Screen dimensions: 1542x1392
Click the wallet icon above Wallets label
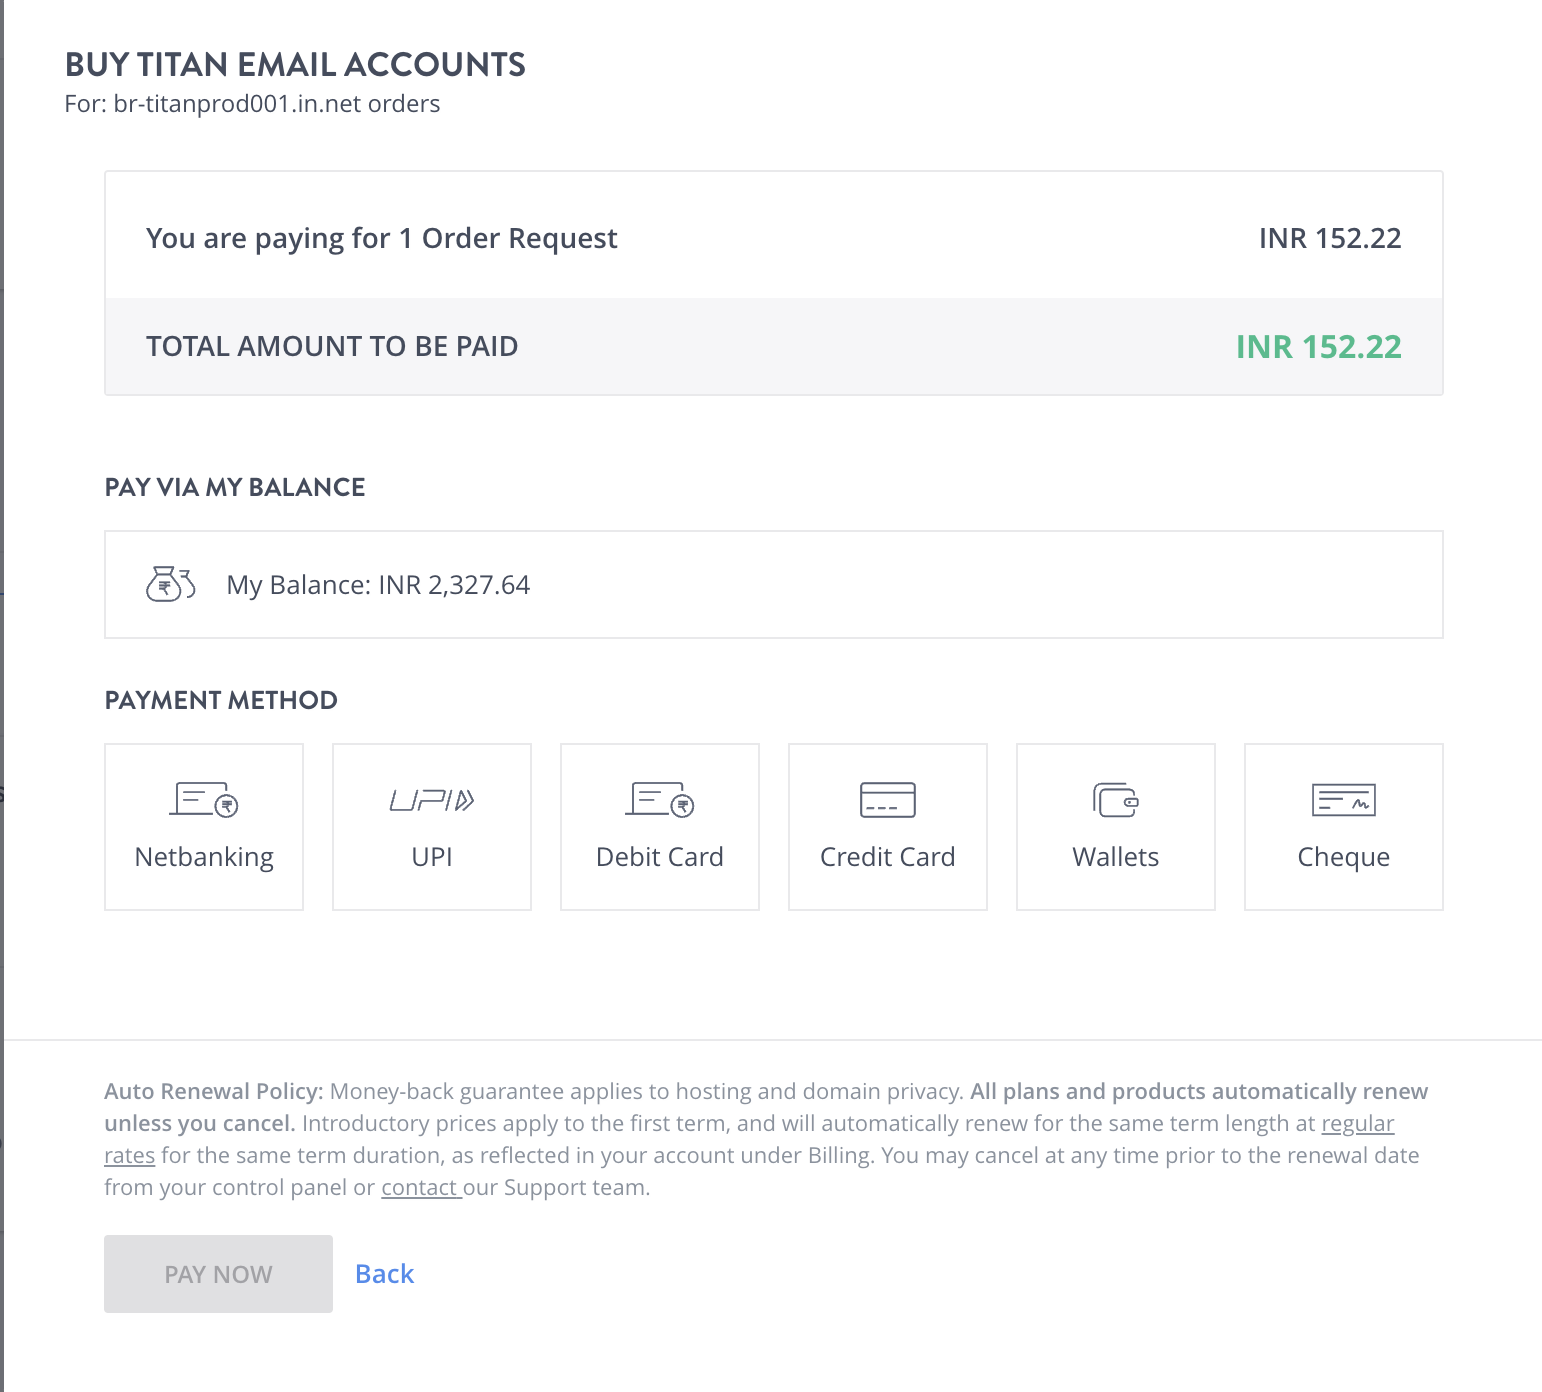pyautogui.click(x=1115, y=799)
